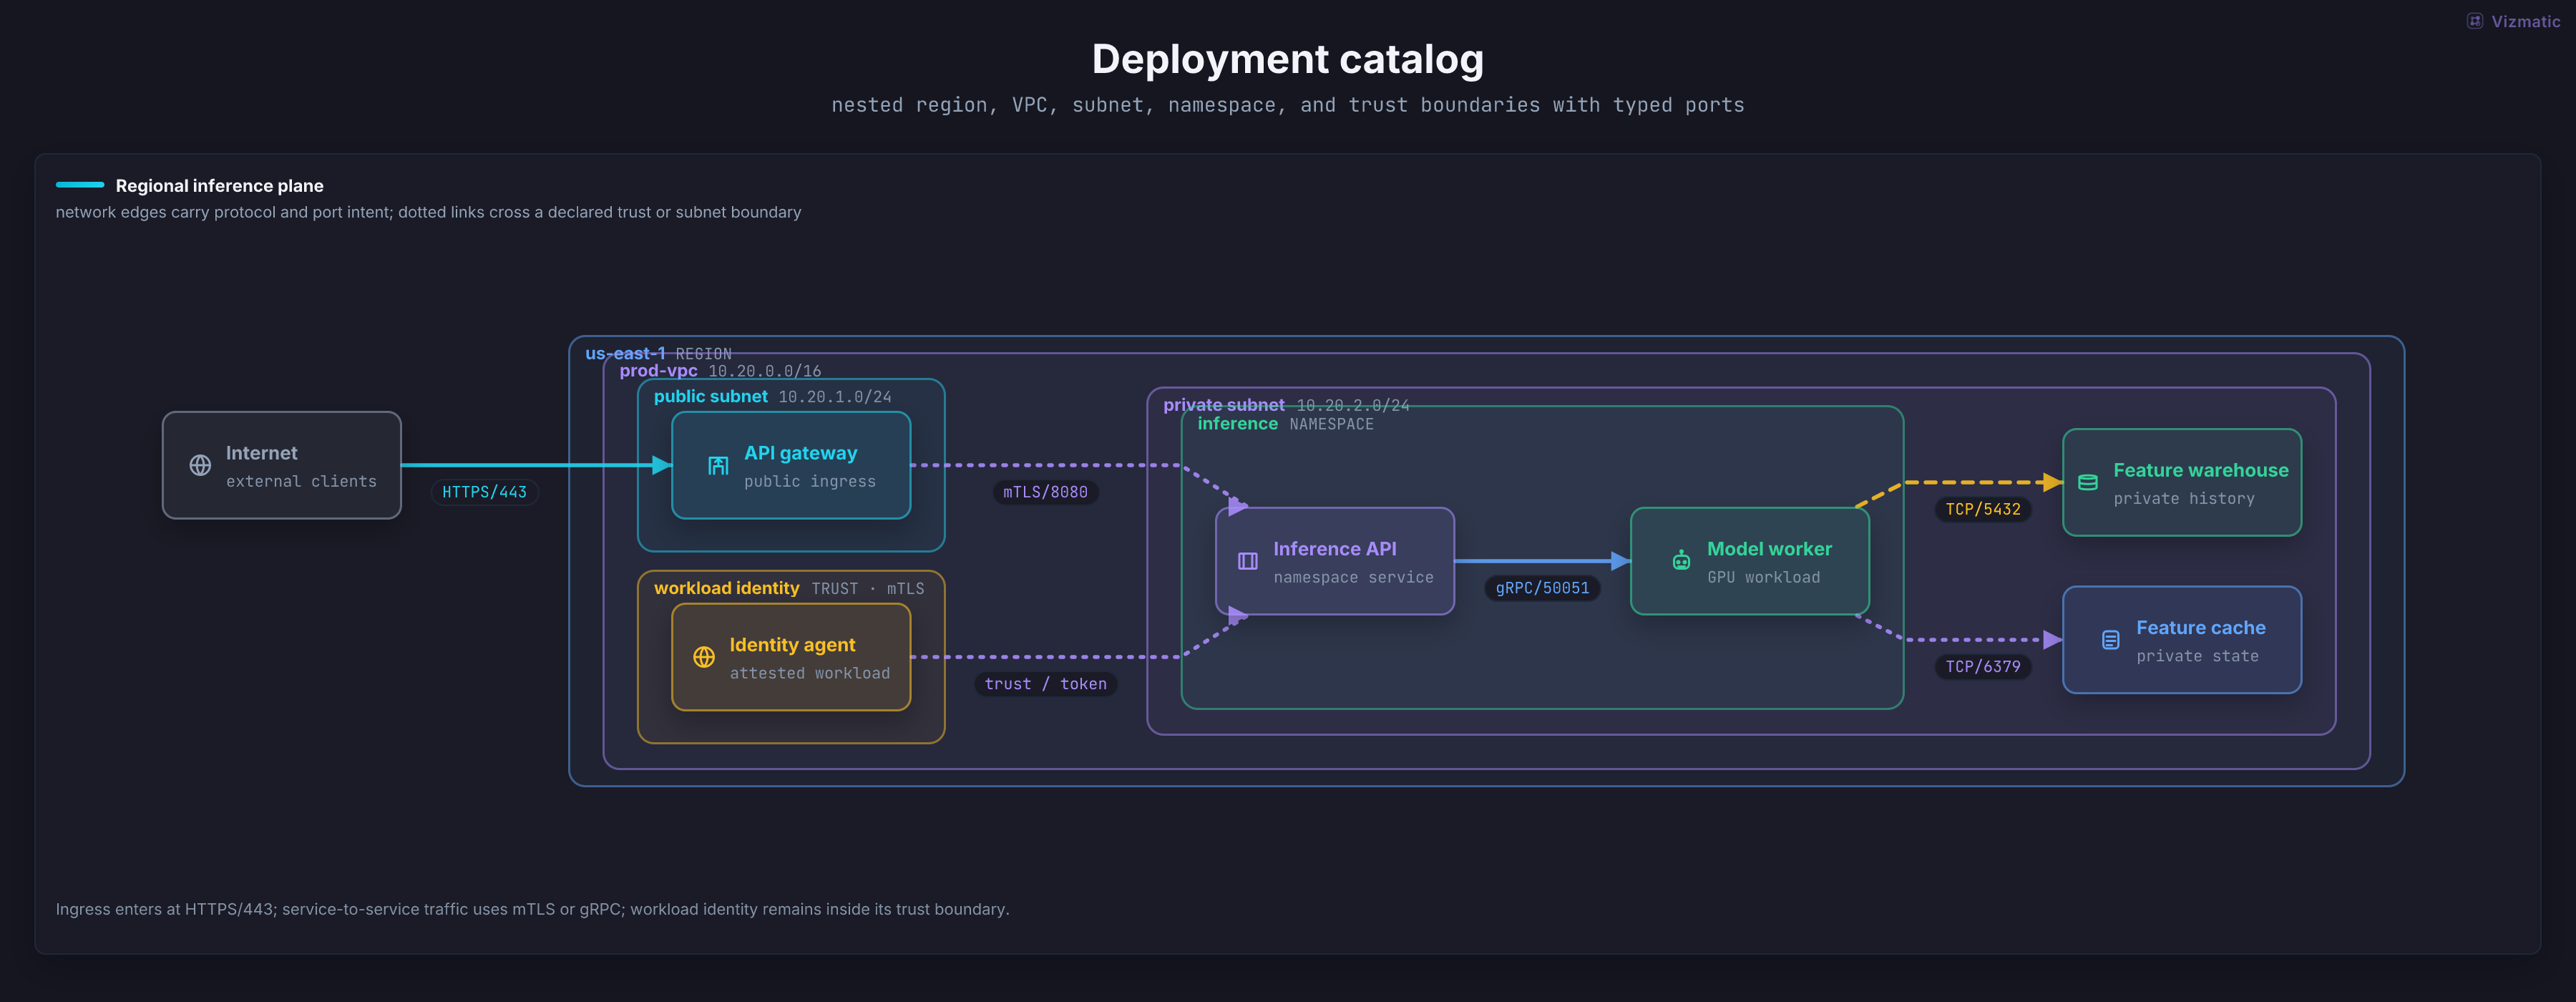
Task: Click the 'namespace service' subtitle
Action: coord(1353,578)
